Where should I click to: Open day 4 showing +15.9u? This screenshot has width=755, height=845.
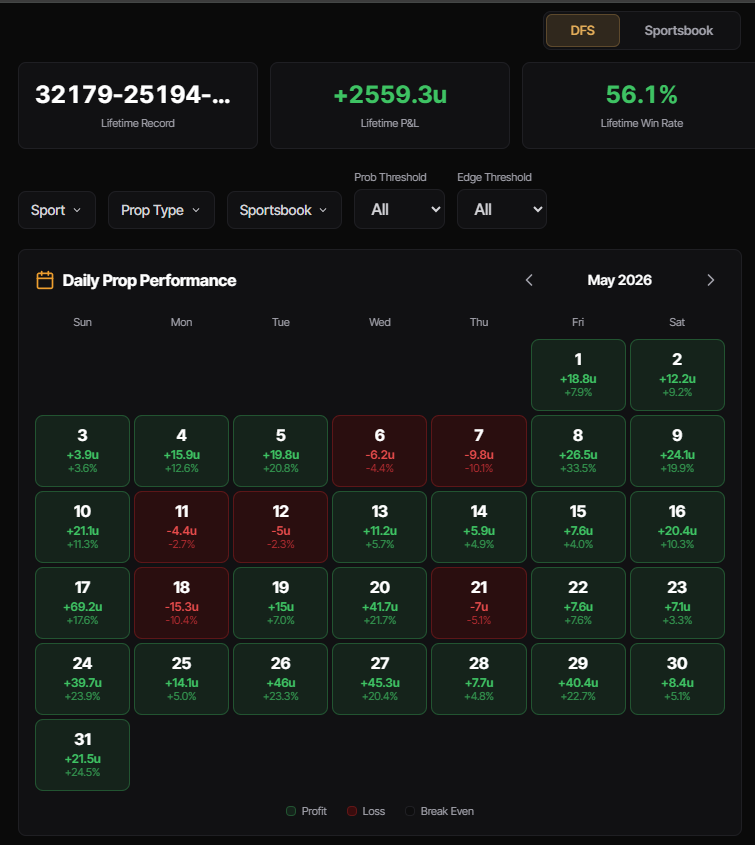tap(182, 451)
